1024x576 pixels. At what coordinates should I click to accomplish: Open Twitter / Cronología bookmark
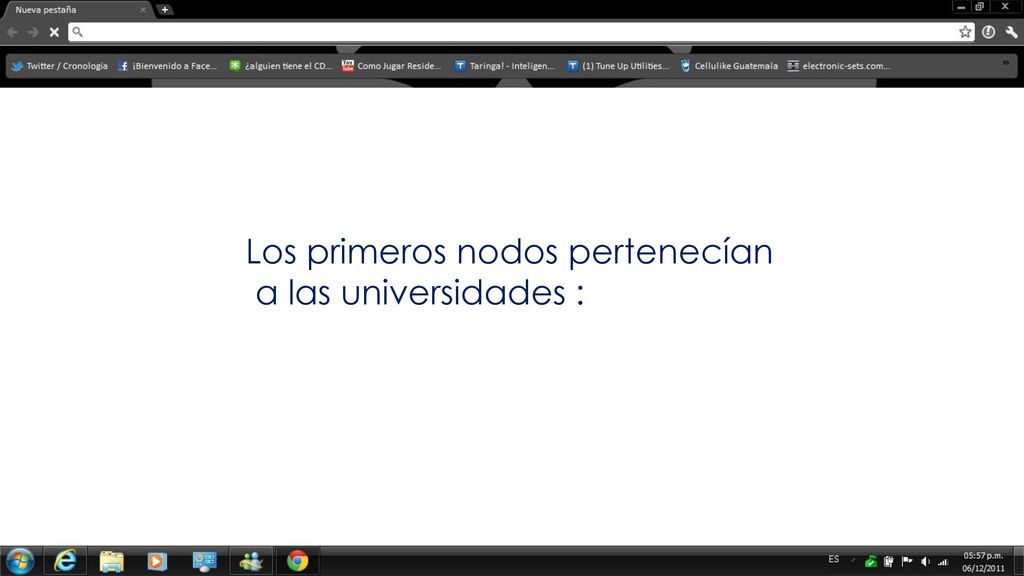[x=59, y=66]
